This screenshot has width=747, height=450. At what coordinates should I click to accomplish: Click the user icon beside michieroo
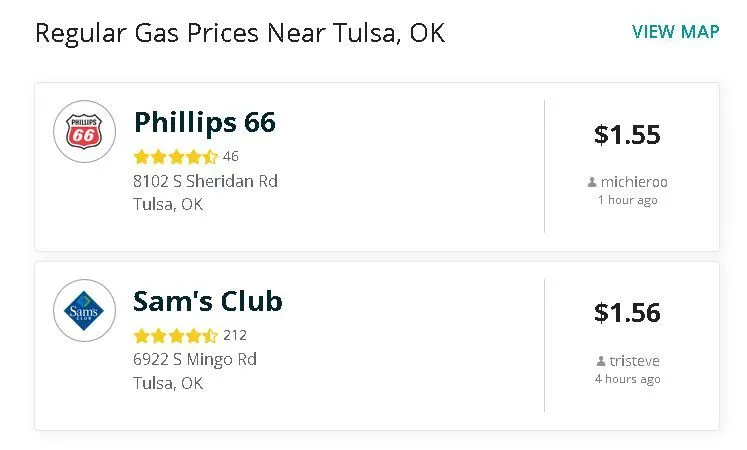click(x=593, y=183)
